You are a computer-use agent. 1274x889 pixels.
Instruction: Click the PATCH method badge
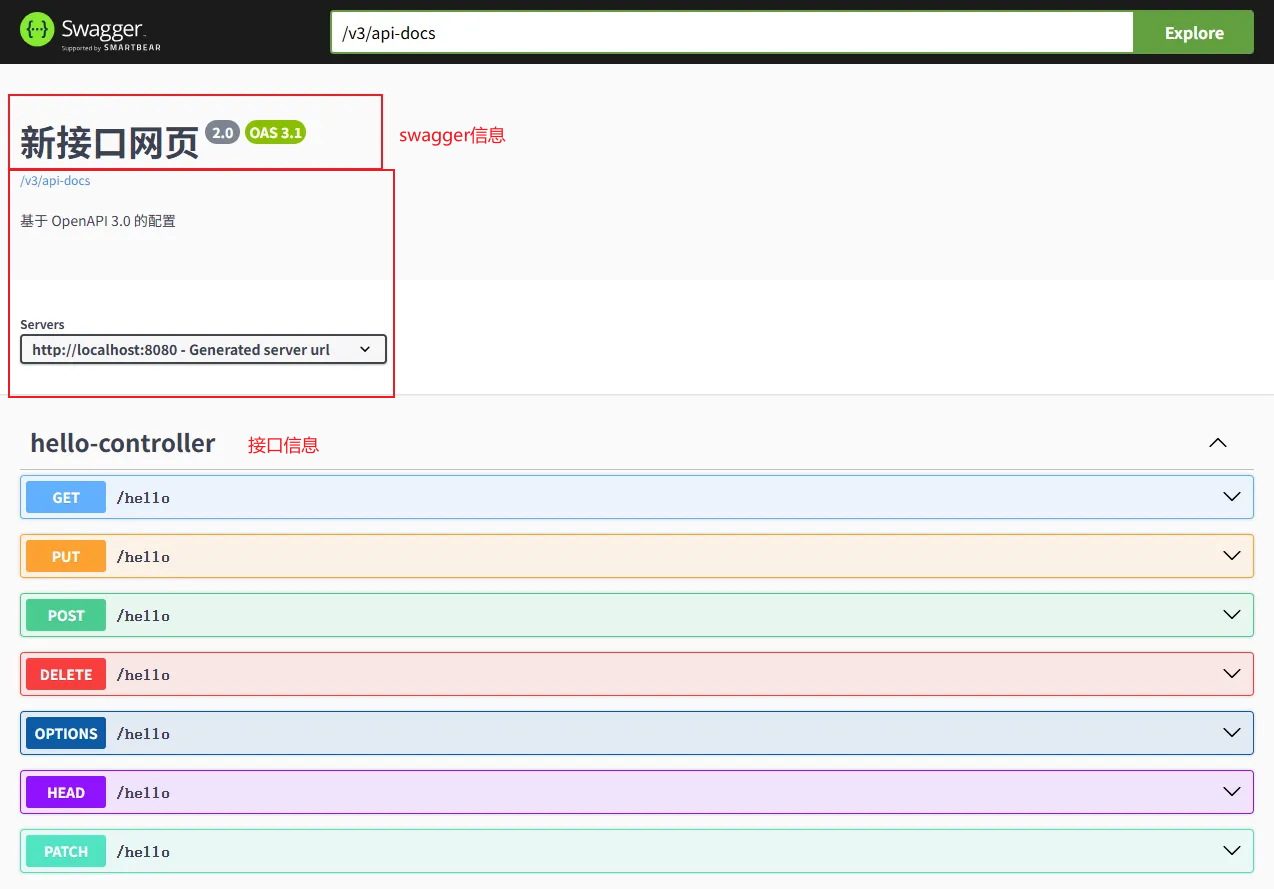click(66, 851)
